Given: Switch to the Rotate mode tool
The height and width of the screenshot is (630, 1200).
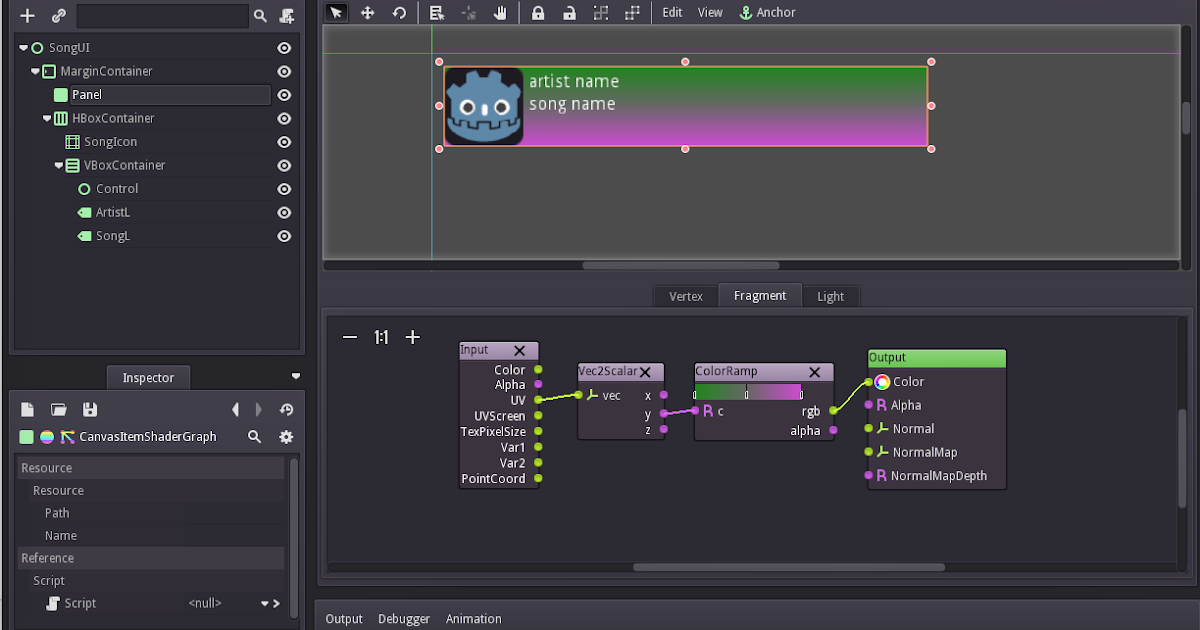Looking at the screenshot, I should (400, 12).
